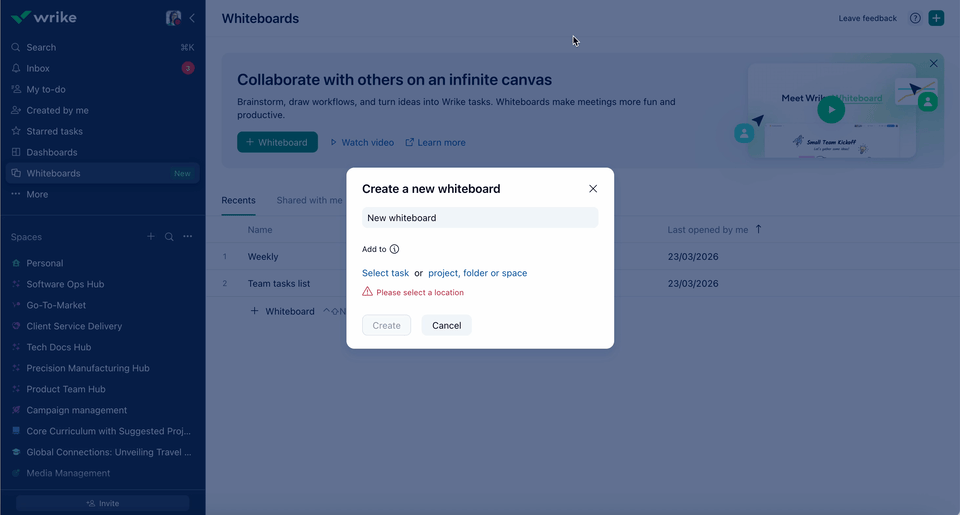The width and height of the screenshot is (960, 515).
Task: Play the Meet Wrike Whiteboard video
Action: 830,108
